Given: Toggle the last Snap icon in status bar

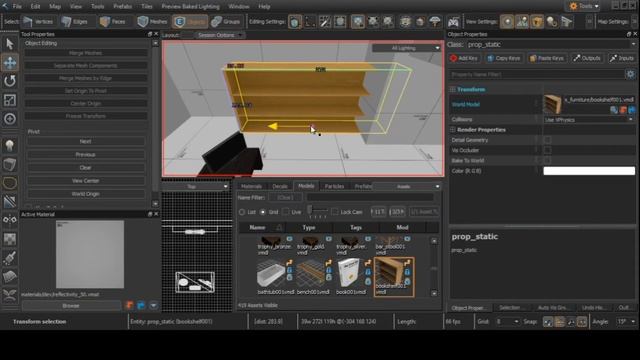Looking at the screenshot, I should coord(582,322).
